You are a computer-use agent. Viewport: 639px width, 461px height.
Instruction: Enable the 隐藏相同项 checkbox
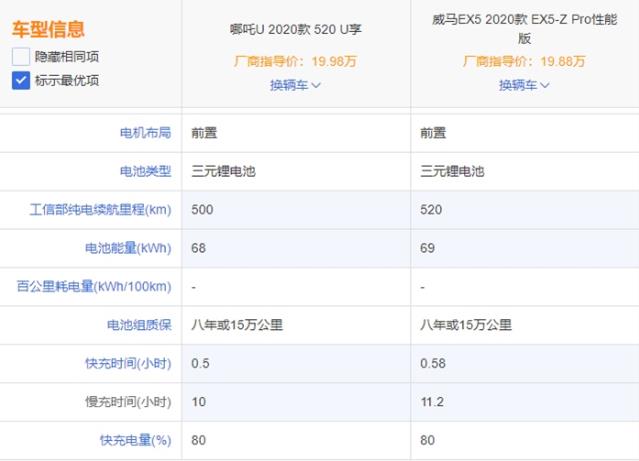tap(21, 57)
